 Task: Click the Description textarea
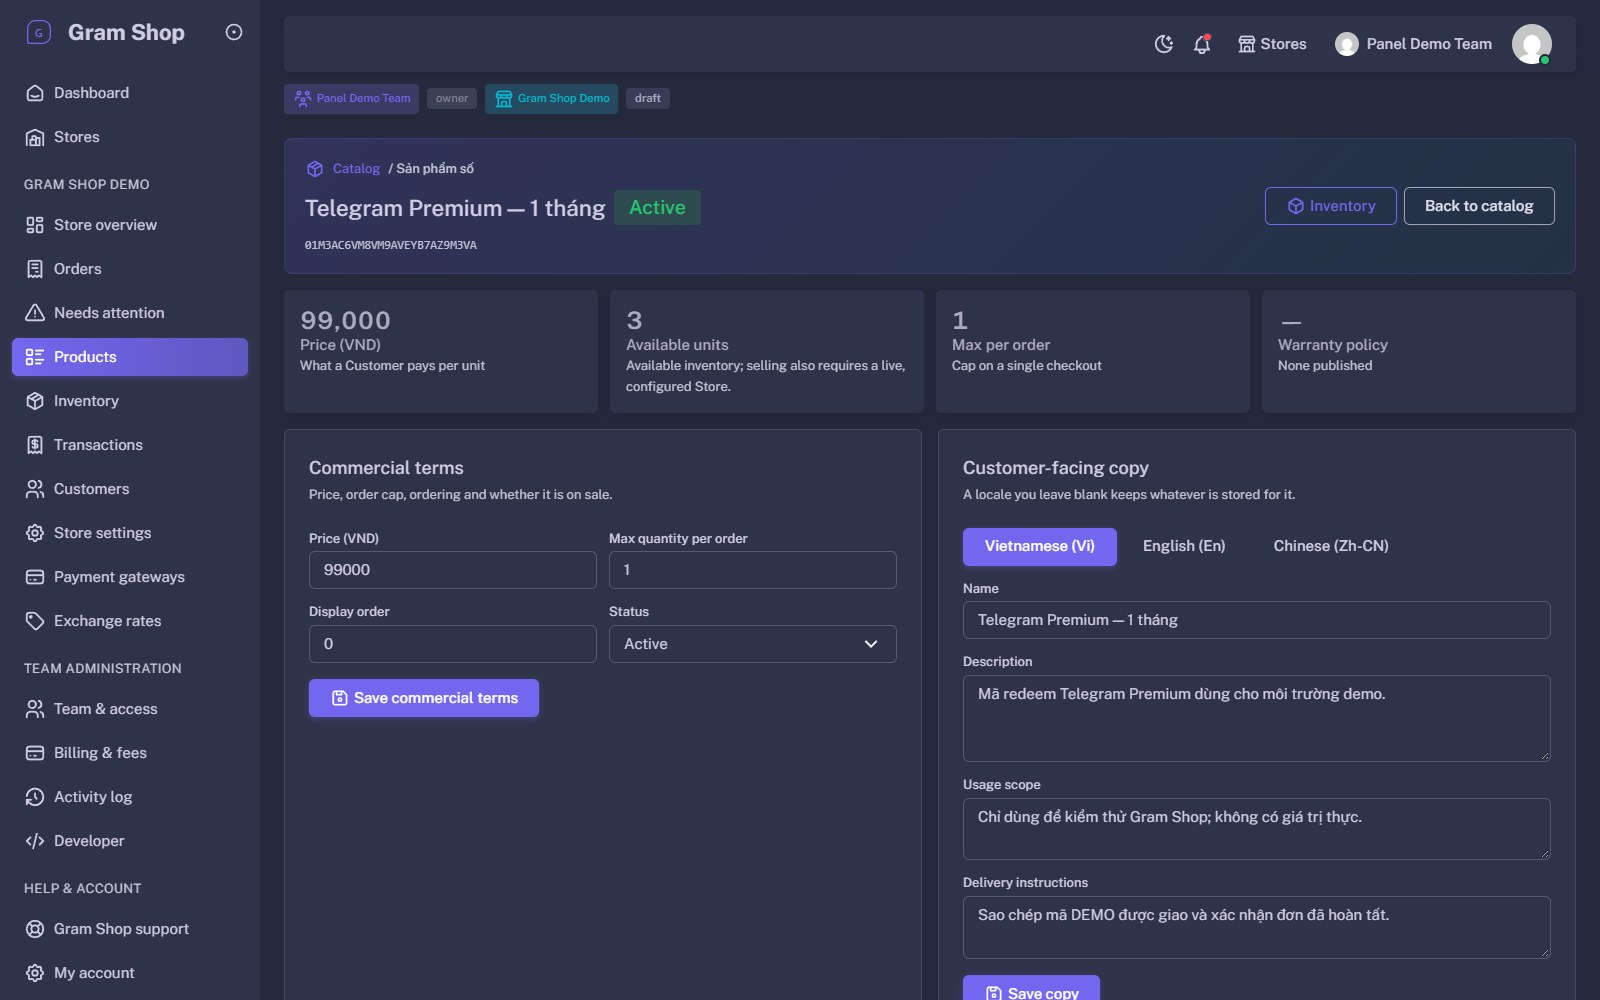(x=1257, y=718)
